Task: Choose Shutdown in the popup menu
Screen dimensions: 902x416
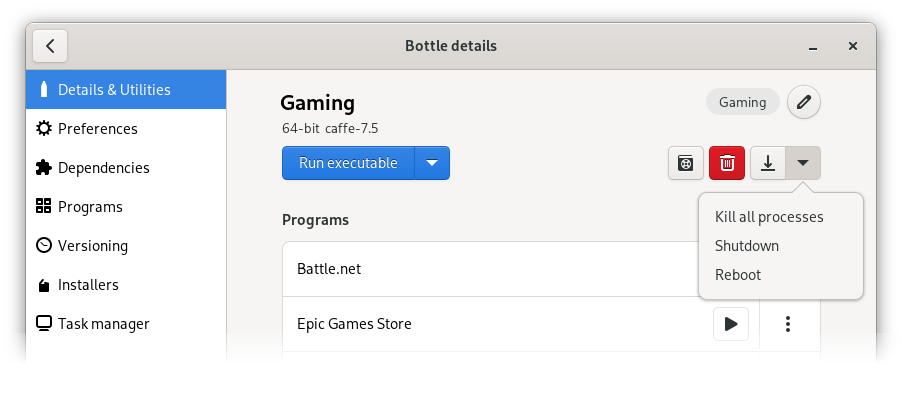Action: click(747, 246)
